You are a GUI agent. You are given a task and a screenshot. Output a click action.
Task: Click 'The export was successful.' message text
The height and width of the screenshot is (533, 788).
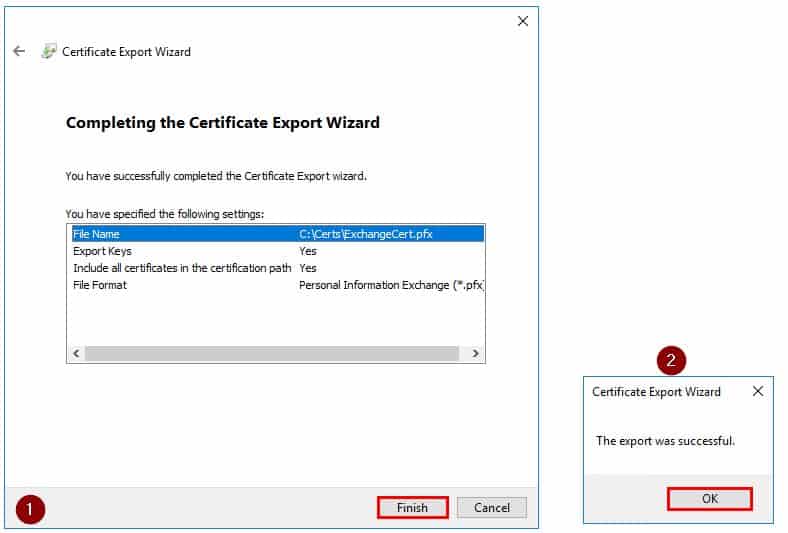click(x=665, y=441)
